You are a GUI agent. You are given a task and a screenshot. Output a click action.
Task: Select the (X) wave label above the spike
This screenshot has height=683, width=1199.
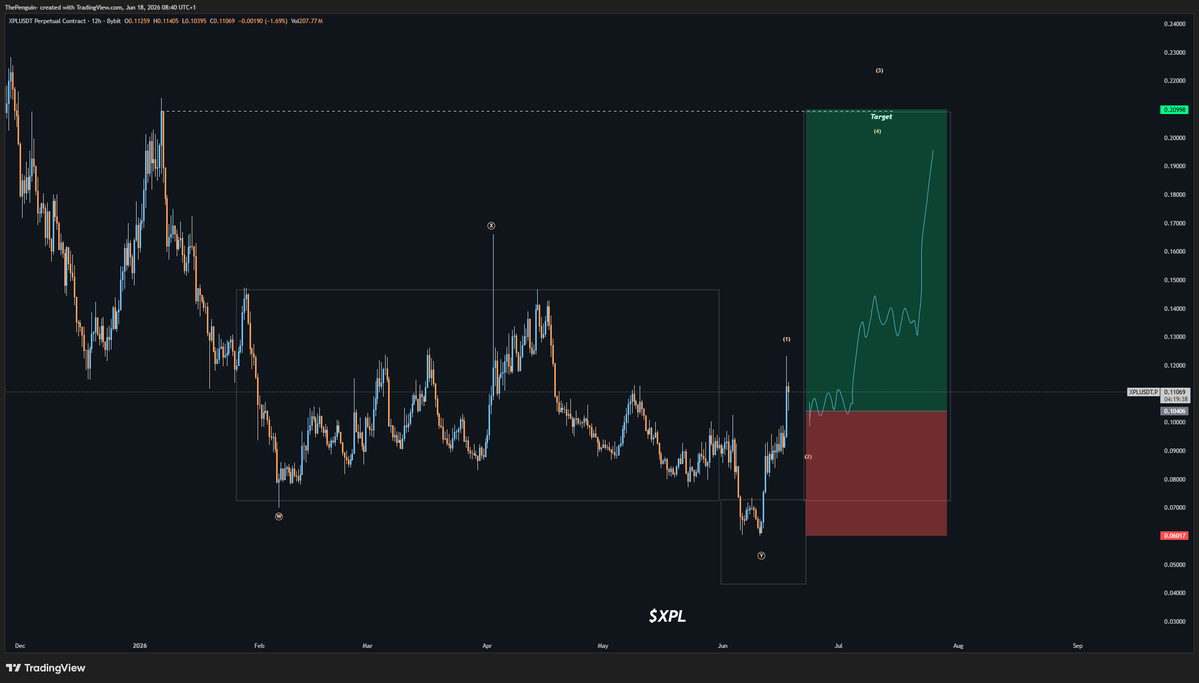click(x=492, y=226)
